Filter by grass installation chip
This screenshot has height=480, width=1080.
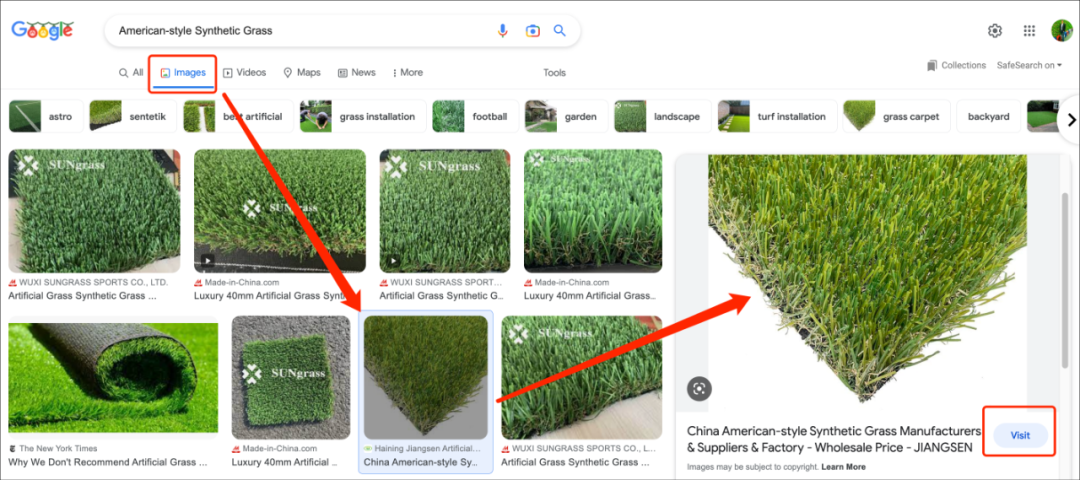coord(363,116)
